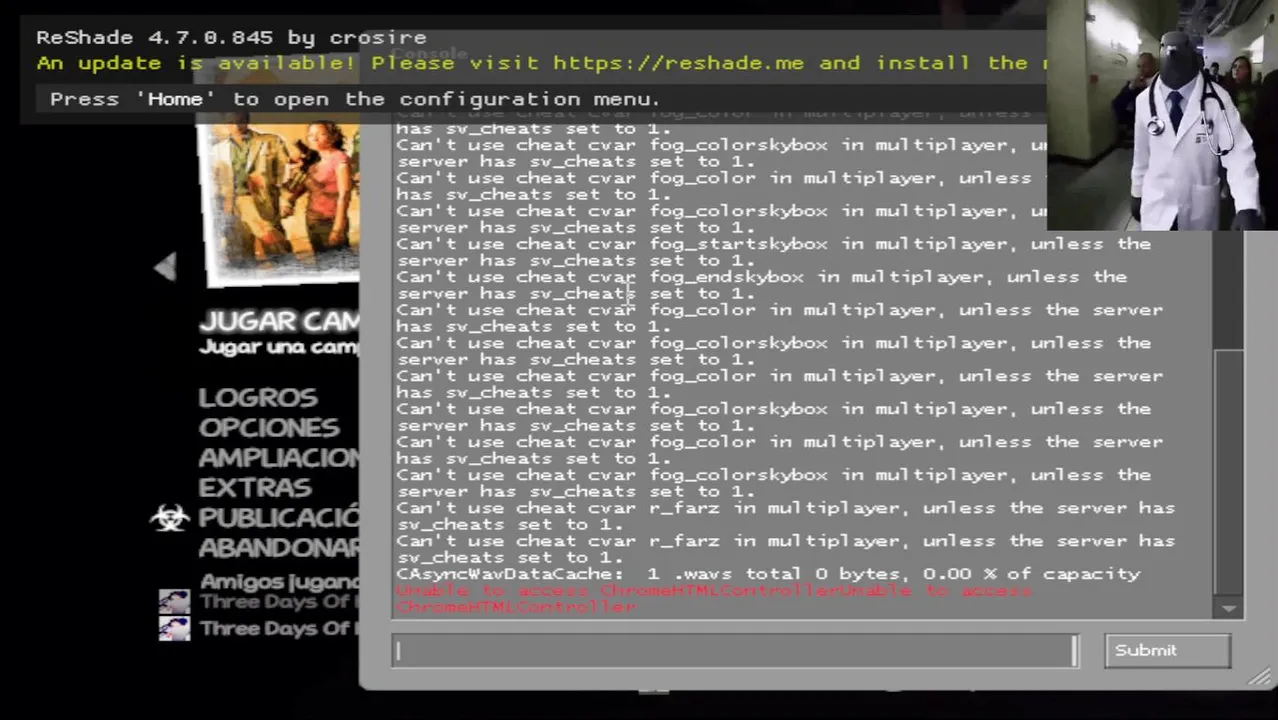Click the 'fog_endskybox' console message line
Viewport: 1278px width, 720px height.
point(761,285)
